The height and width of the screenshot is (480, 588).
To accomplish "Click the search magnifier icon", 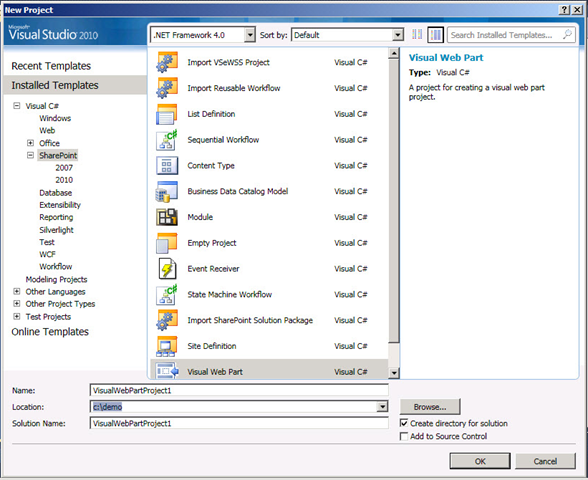I will [567, 34].
